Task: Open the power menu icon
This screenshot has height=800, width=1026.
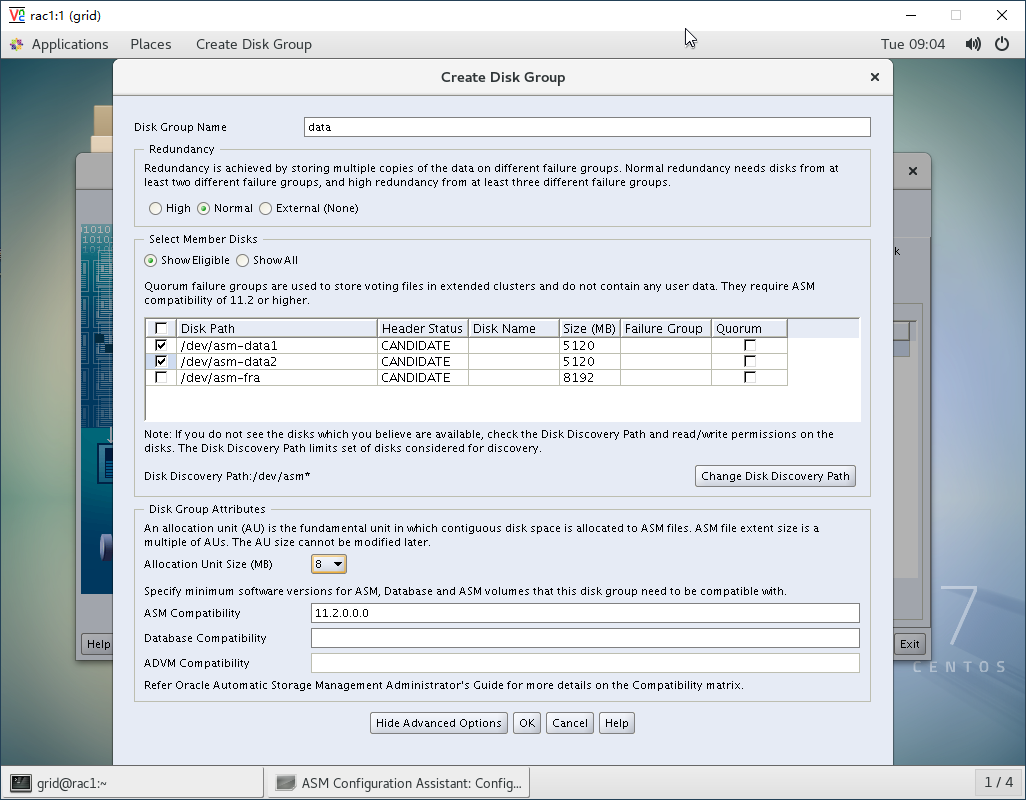Action: 1002,44
